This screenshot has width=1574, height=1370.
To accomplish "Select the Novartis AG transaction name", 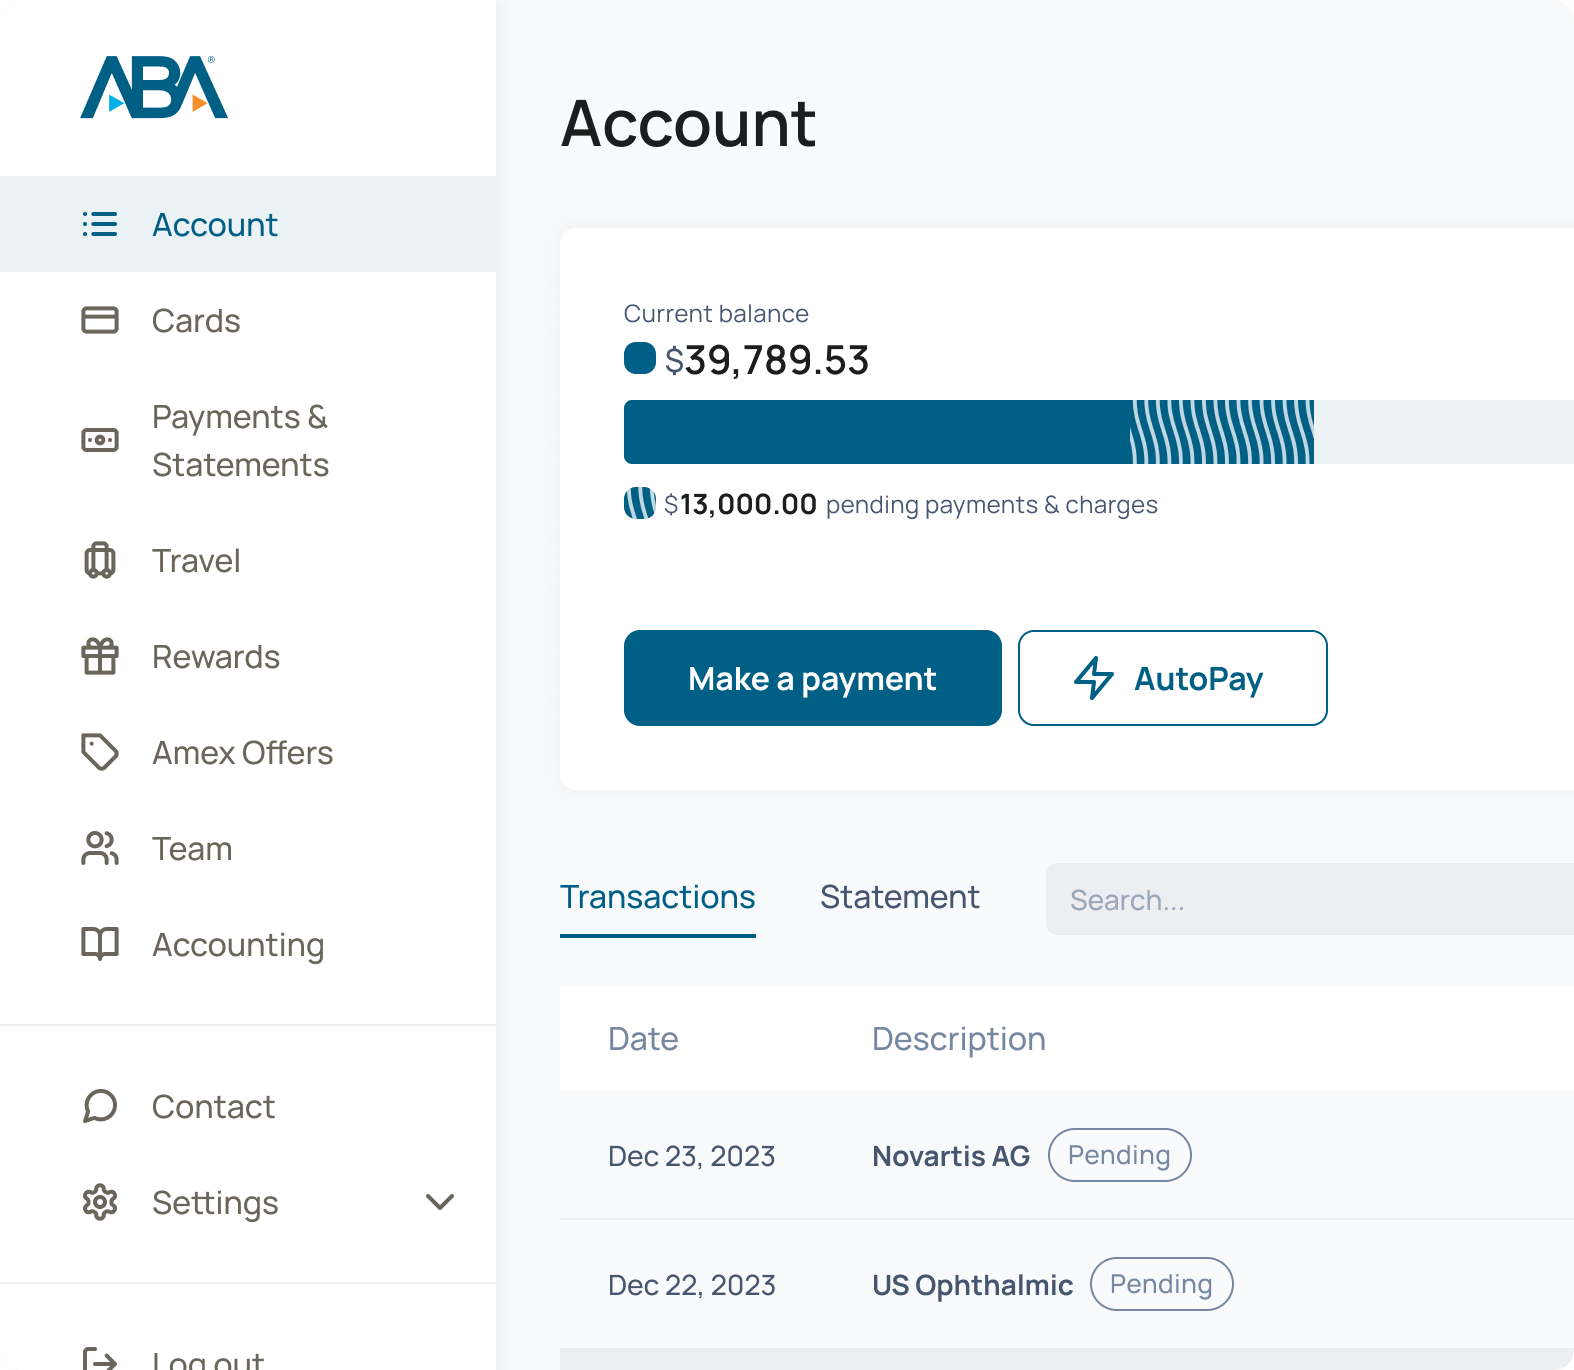I will coord(951,1156).
